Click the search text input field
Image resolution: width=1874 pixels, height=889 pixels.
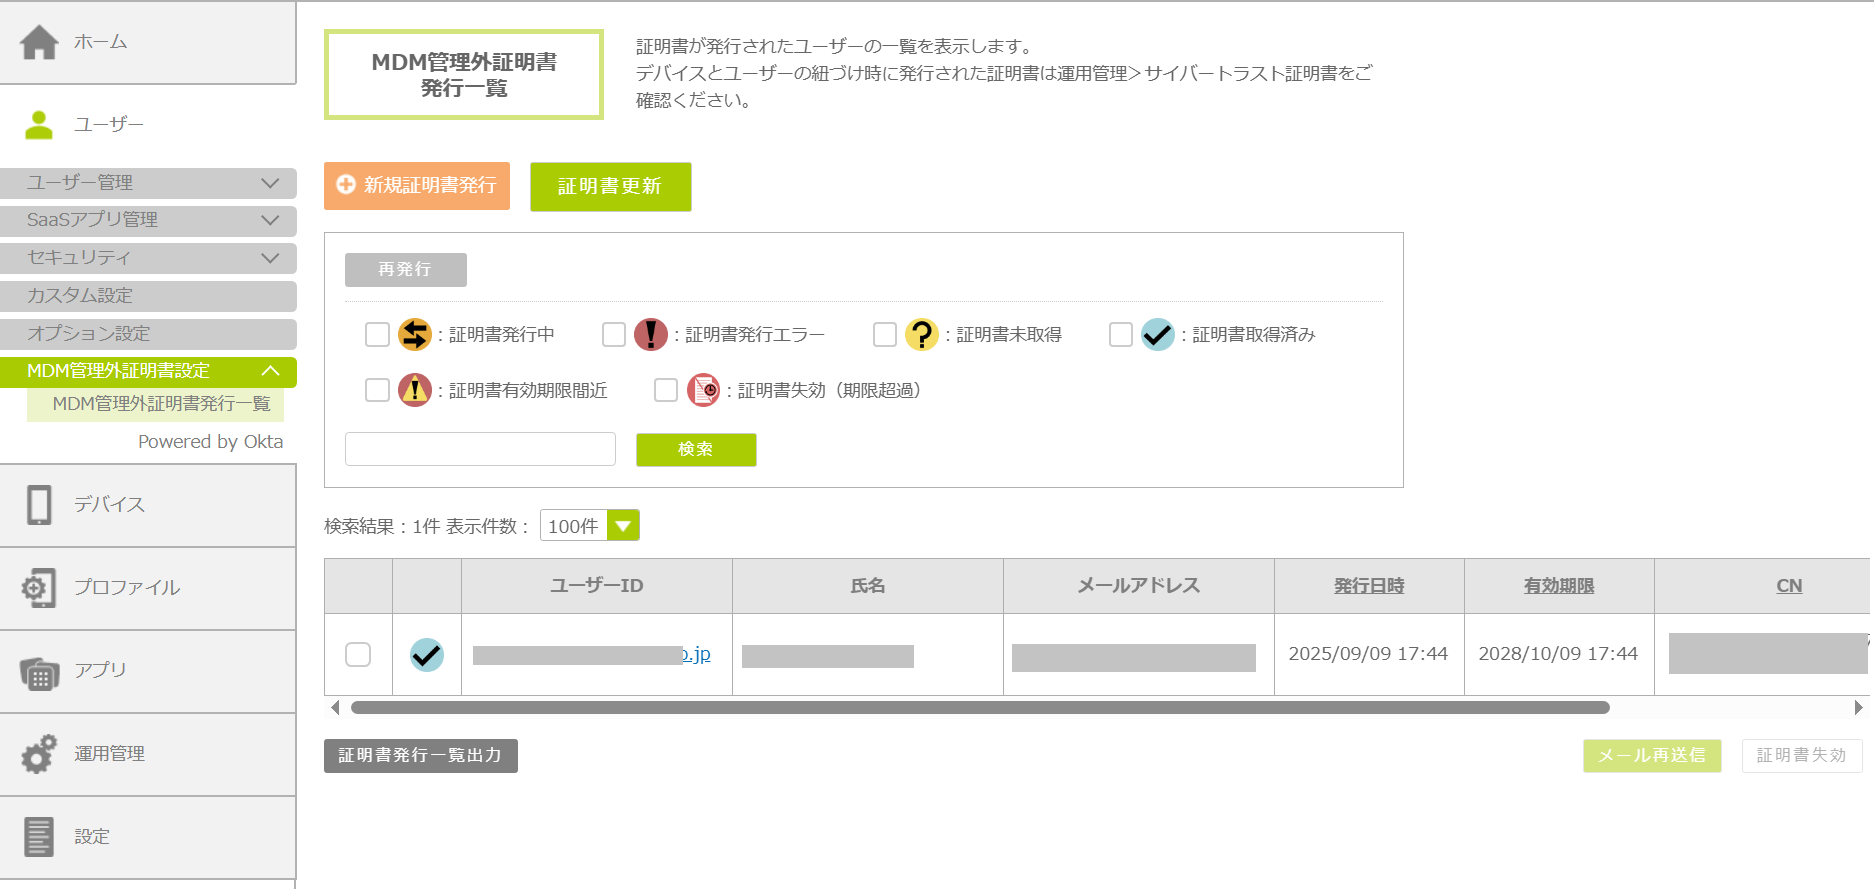coord(480,449)
